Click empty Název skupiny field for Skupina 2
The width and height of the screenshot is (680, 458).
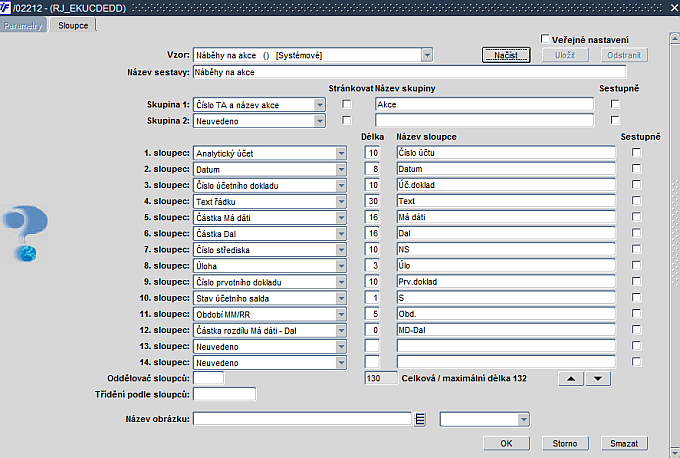(x=484, y=121)
